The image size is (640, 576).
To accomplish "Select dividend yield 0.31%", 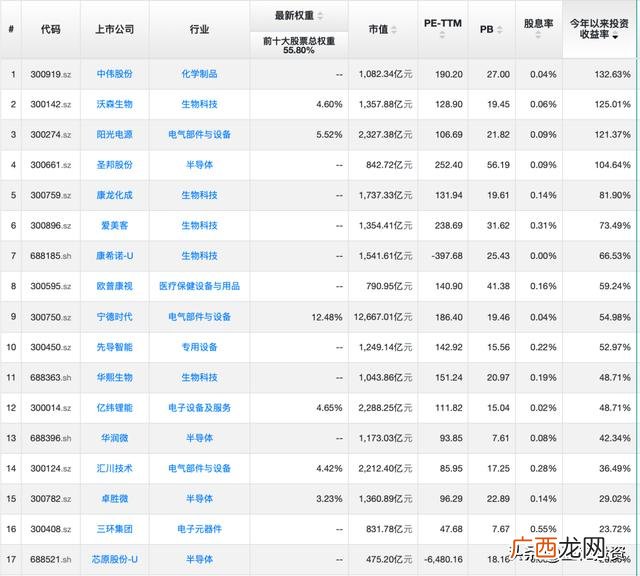I will (x=543, y=225).
